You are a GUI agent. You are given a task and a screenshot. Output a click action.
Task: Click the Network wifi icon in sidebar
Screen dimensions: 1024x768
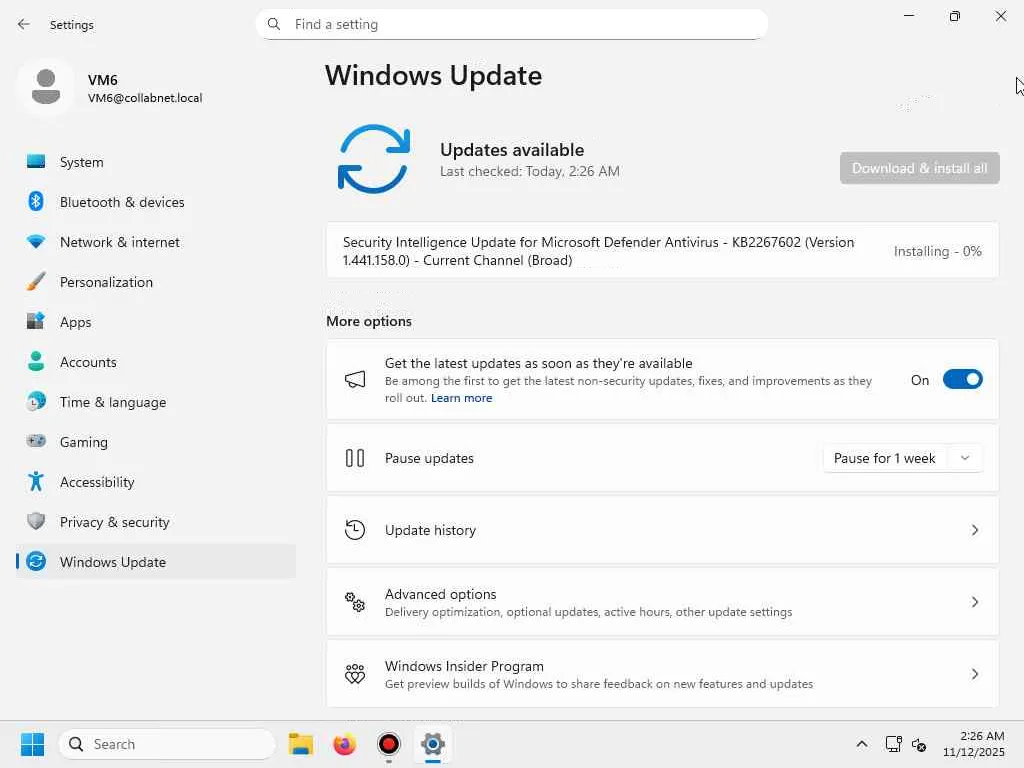coord(36,242)
